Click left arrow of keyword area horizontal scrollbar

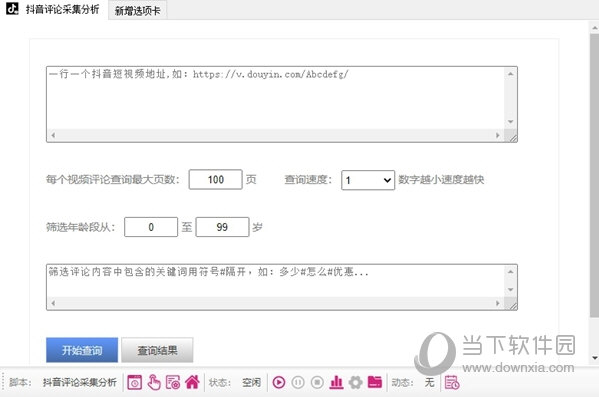[53, 303]
